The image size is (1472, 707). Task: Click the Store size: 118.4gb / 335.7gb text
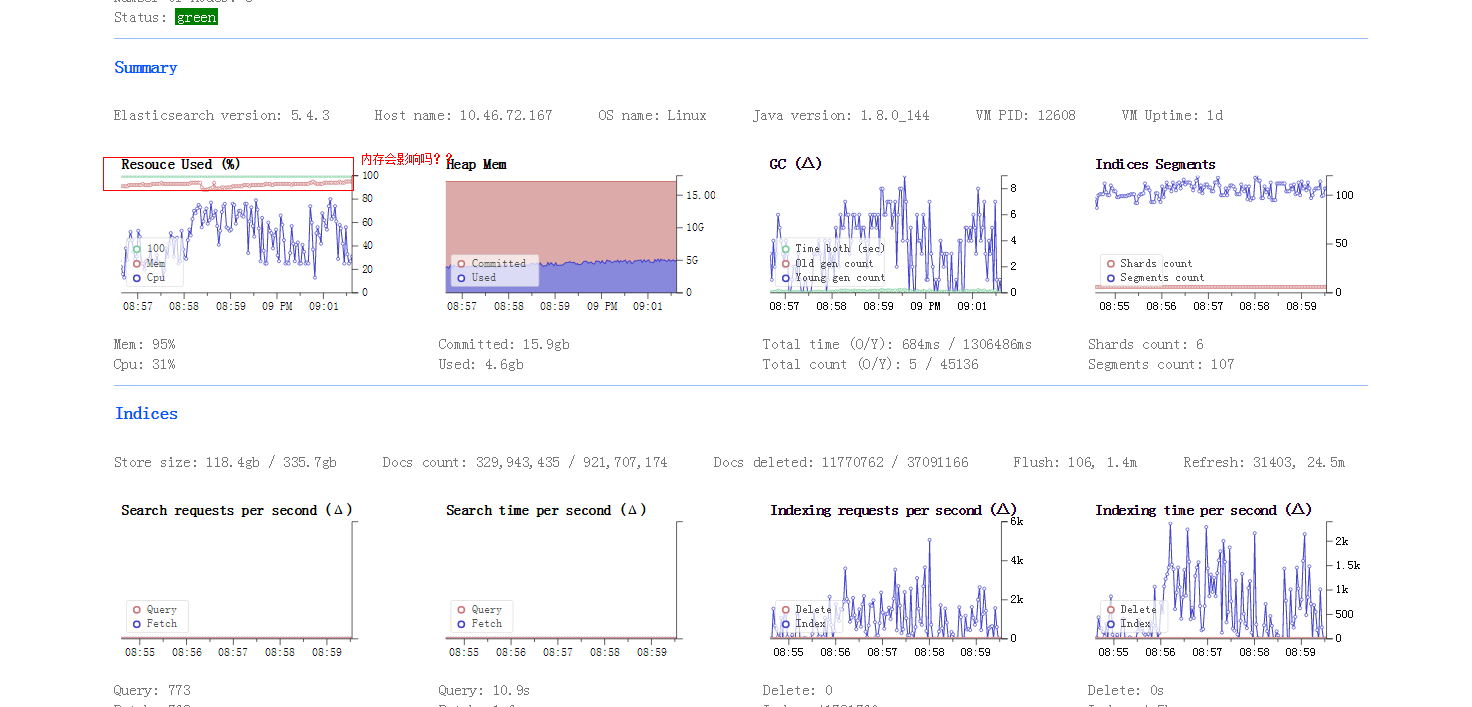pyautogui.click(x=225, y=463)
